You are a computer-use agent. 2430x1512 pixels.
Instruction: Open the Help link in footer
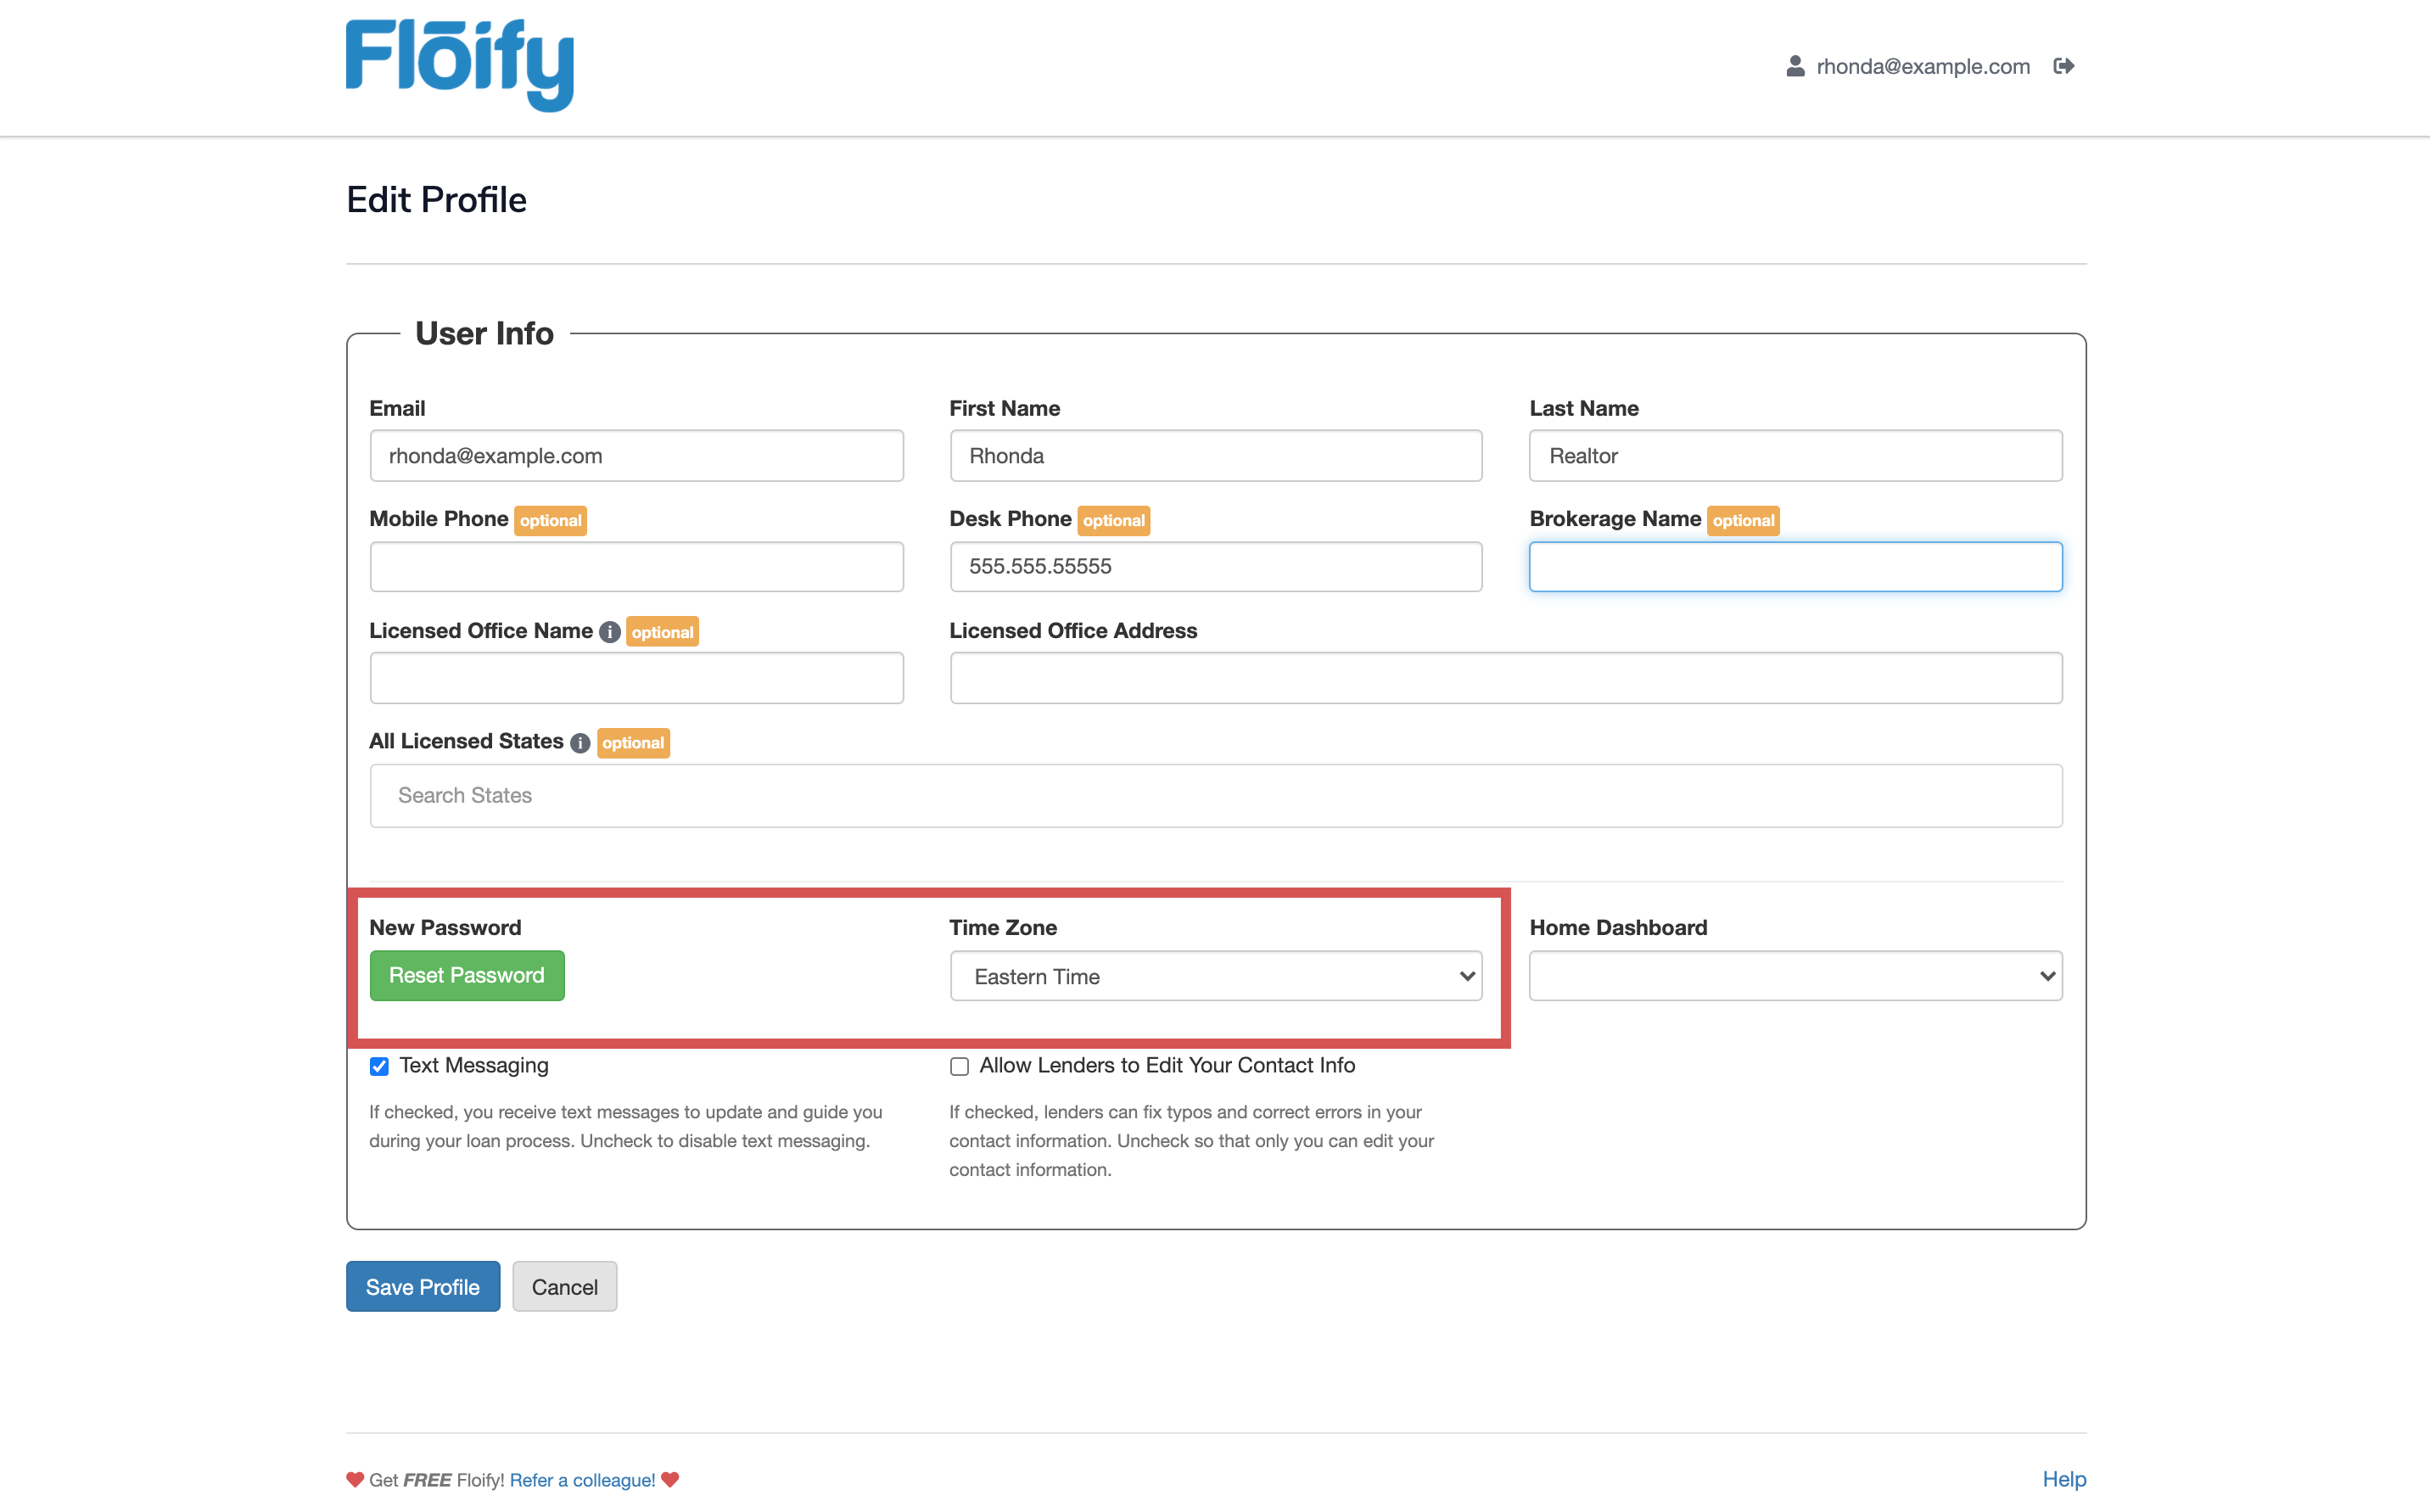2063,1479
